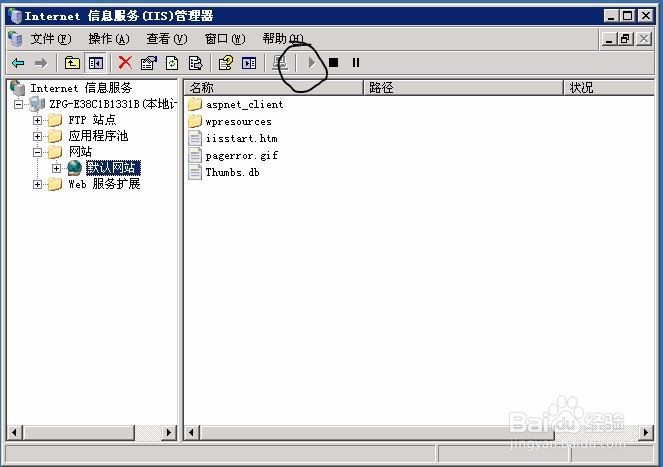Viewport: 663px width, 467px height.
Task: Sort by the 路径 column header
Action: pos(463,88)
